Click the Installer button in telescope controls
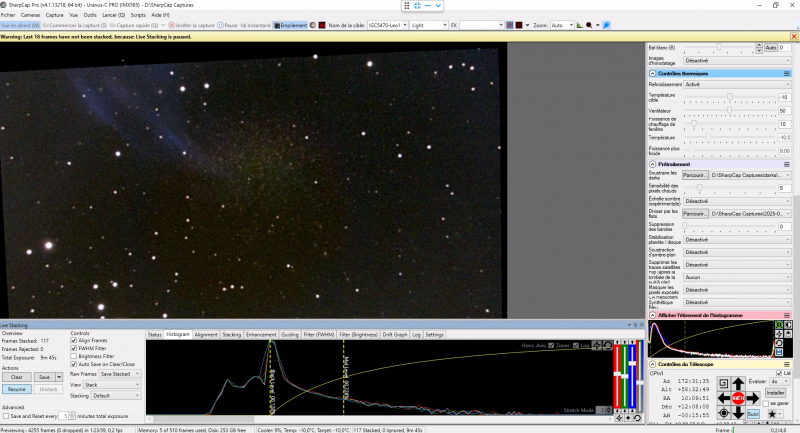The height and width of the screenshot is (433, 800). [775, 393]
